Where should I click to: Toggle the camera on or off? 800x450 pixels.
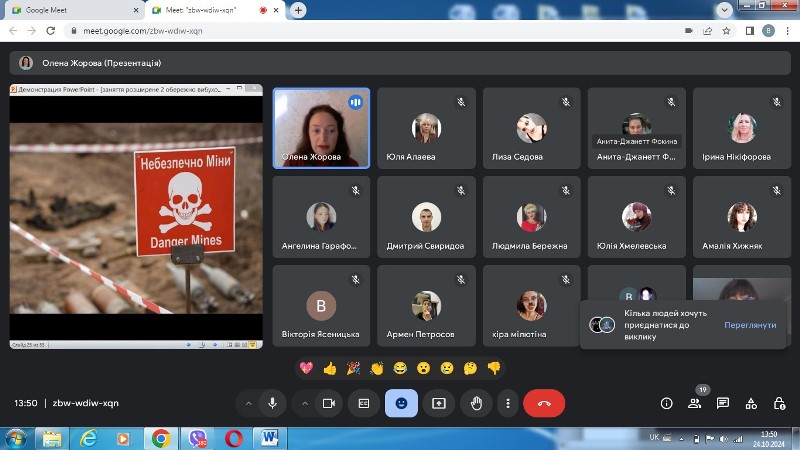tap(329, 403)
